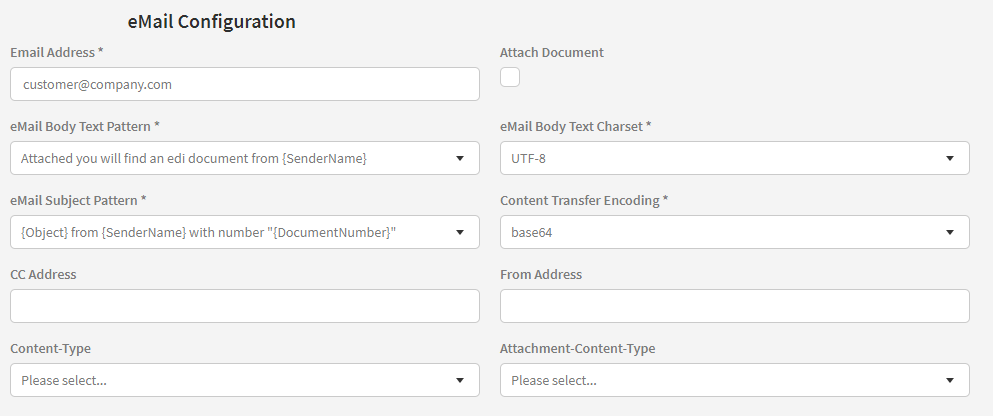The width and height of the screenshot is (993, 416).
Task: Click into the From Address field
Action: pyautogui.click(x=734, y=306)
